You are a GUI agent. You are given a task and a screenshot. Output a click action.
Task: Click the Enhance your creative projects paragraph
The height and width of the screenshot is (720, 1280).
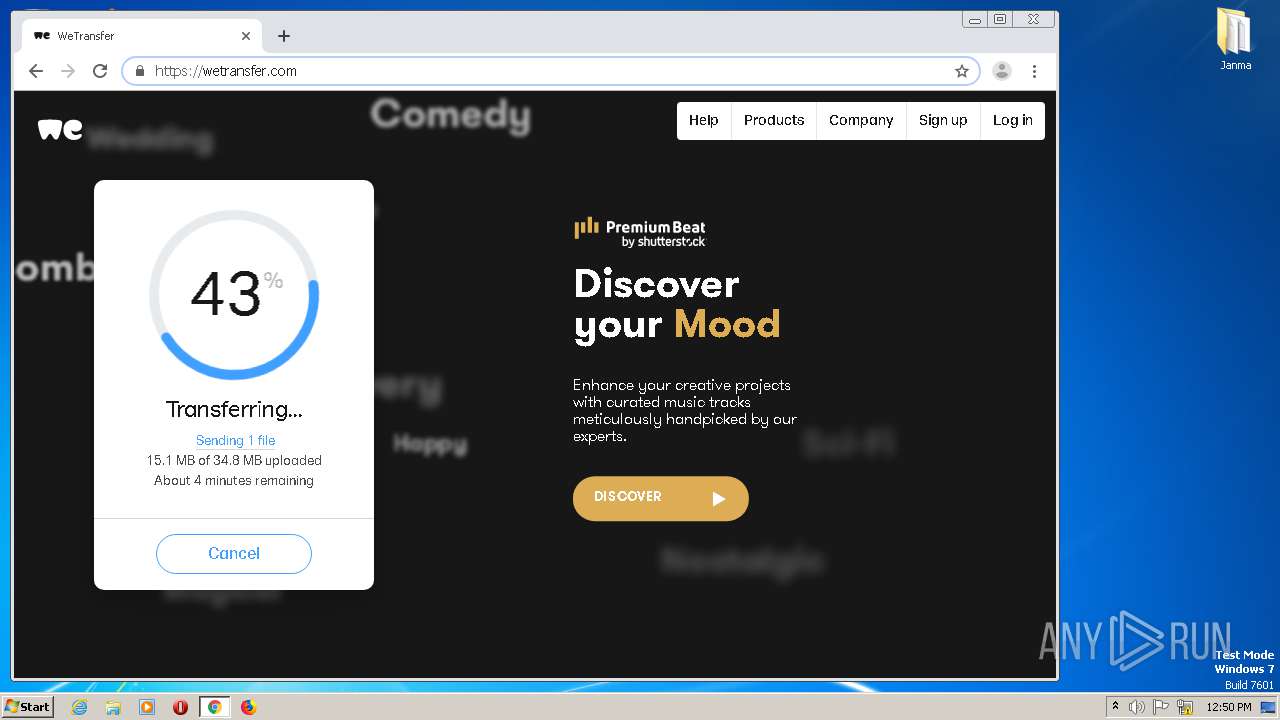pos(685,411)
